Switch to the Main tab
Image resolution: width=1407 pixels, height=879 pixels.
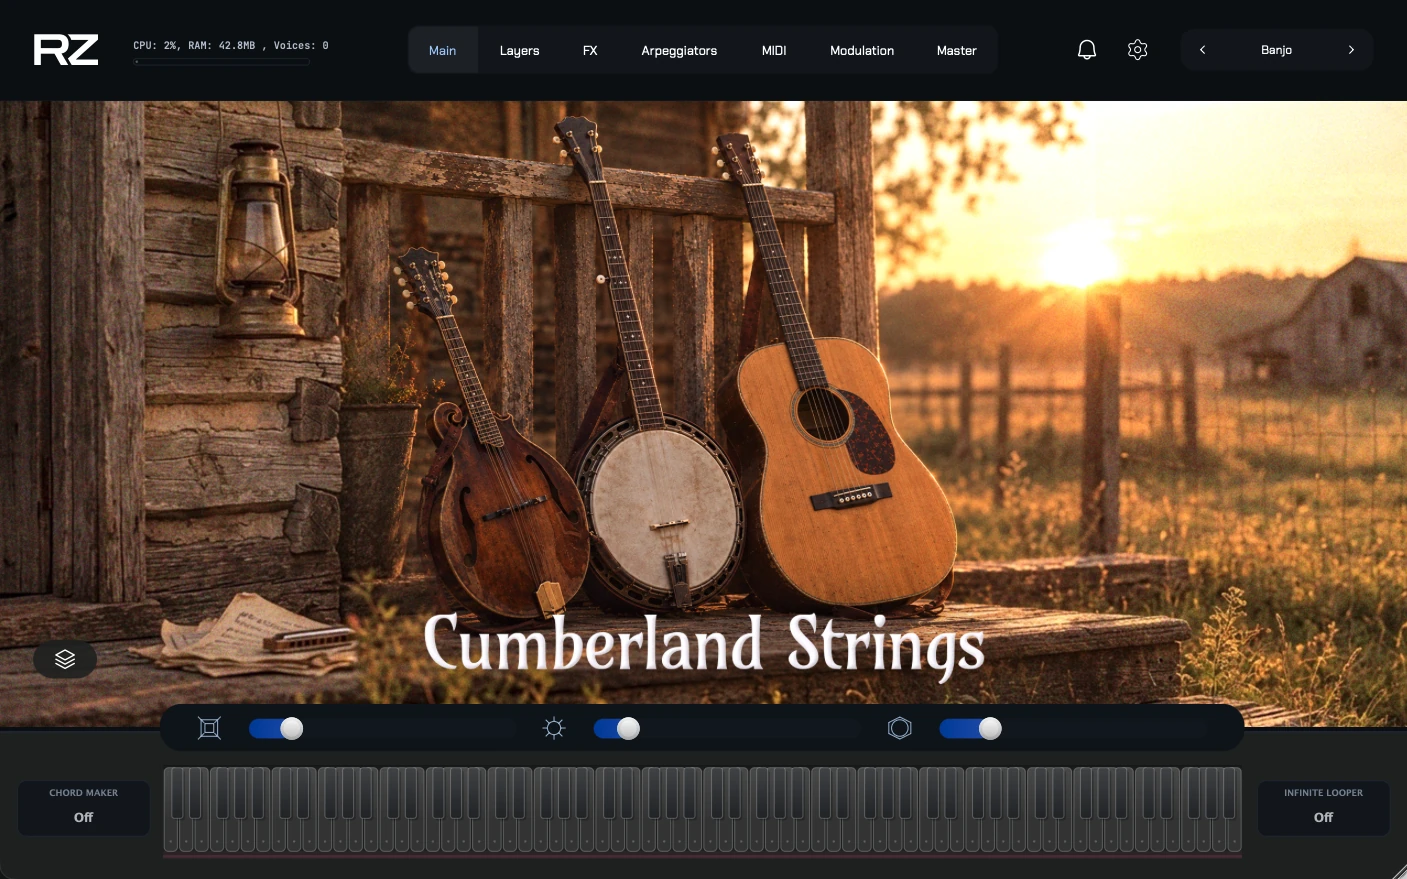point(442,50)
